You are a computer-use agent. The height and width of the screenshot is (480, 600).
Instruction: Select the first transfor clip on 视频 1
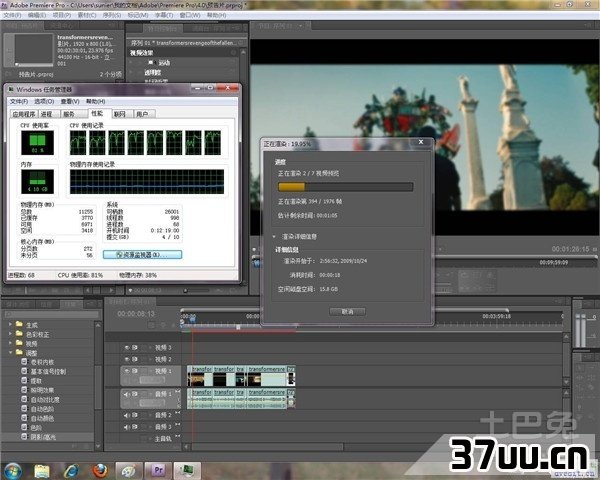click(200, 376)
